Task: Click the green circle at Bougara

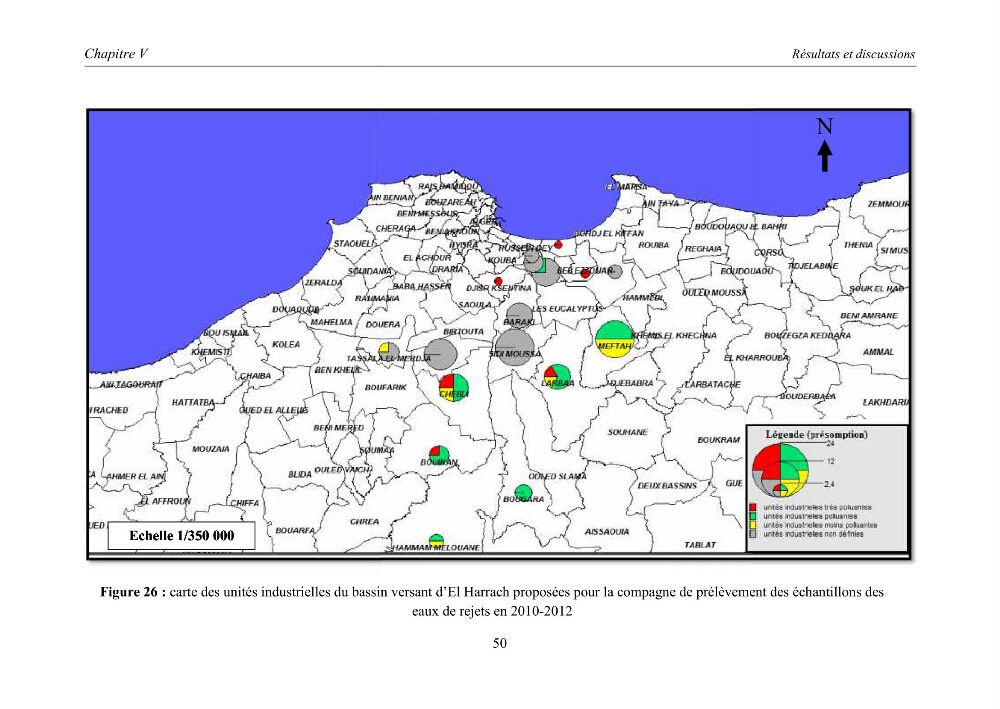Action: point(523,493)
